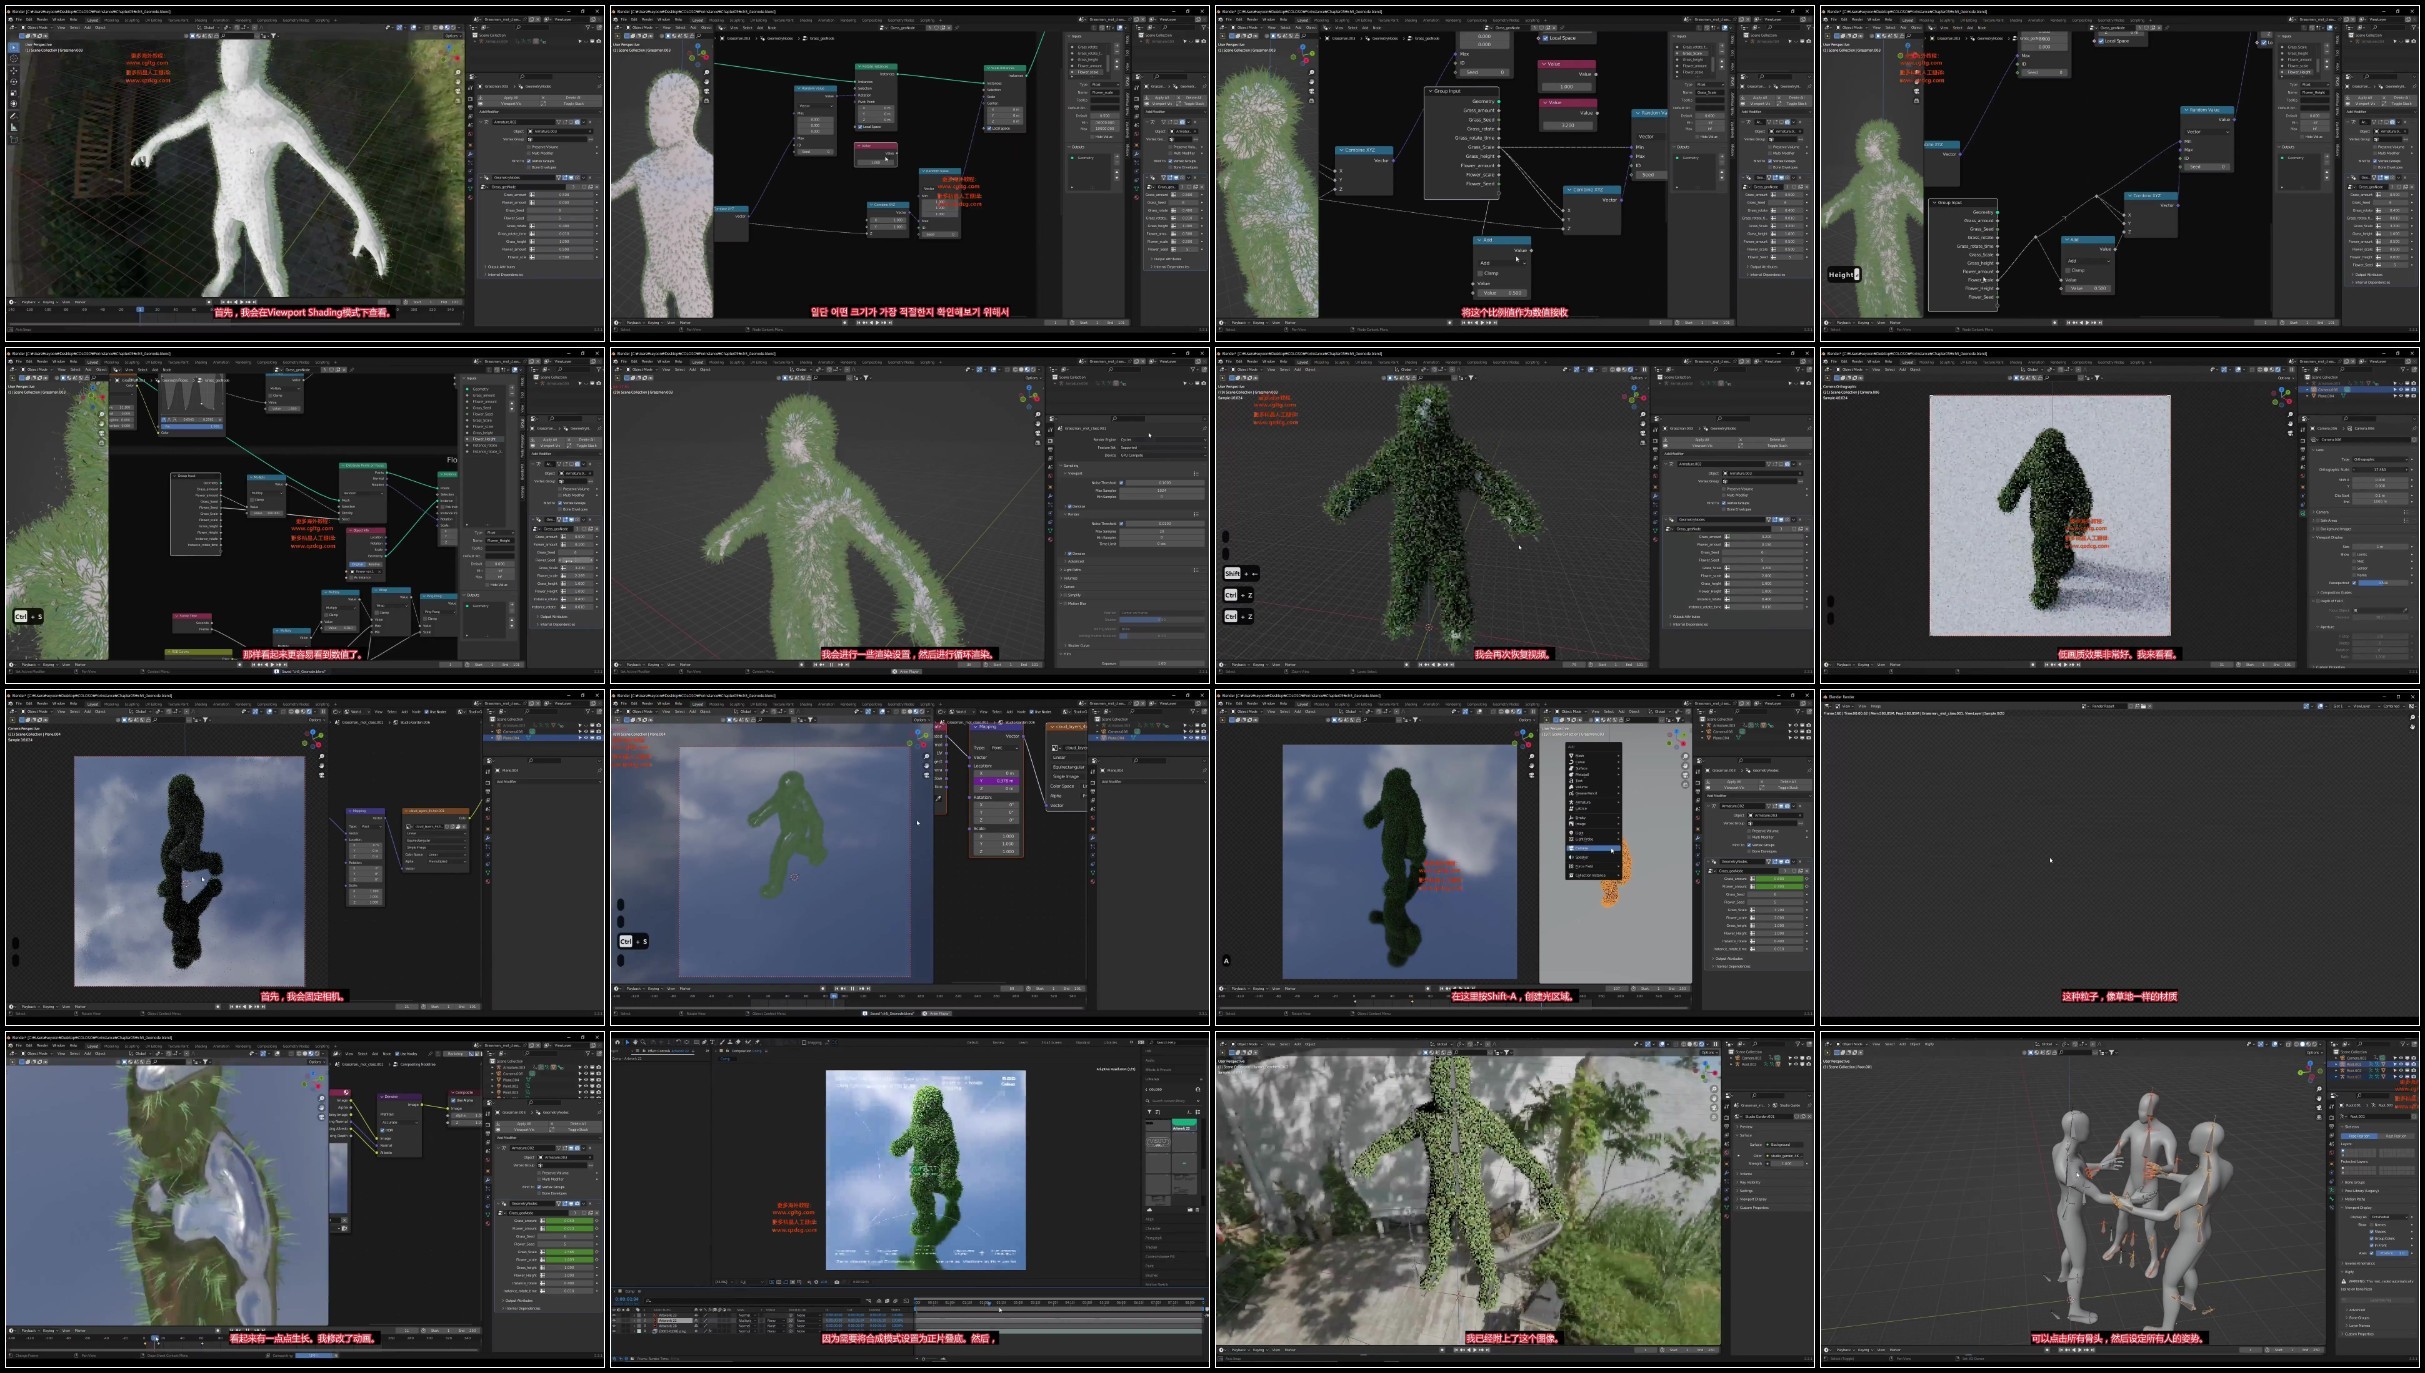Image resolution: width=2425 pixels, height=1373 pixels.
Task: Open the frame subtitled '看起来有一点点生长'
Action: (305, 1200)
